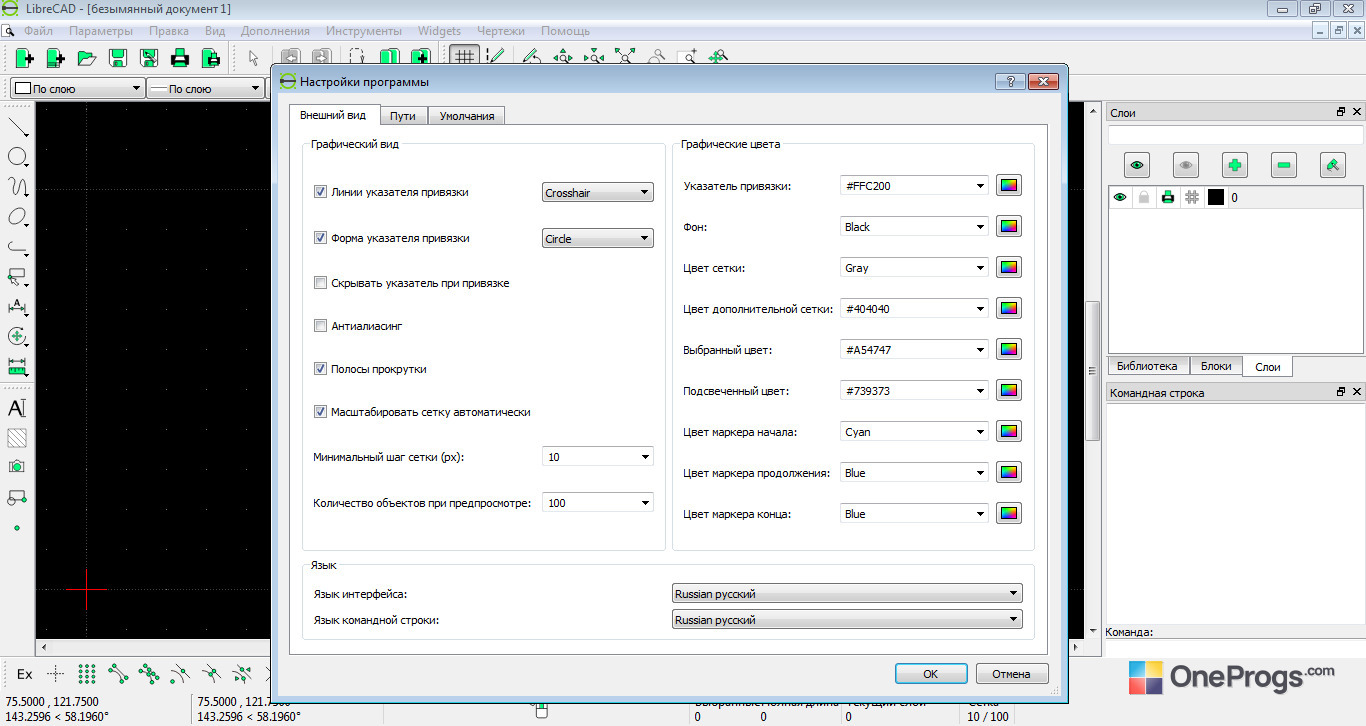1366x726 pixels.
Task: Click the Print icon in toolbar
Action: pos(180,58)
